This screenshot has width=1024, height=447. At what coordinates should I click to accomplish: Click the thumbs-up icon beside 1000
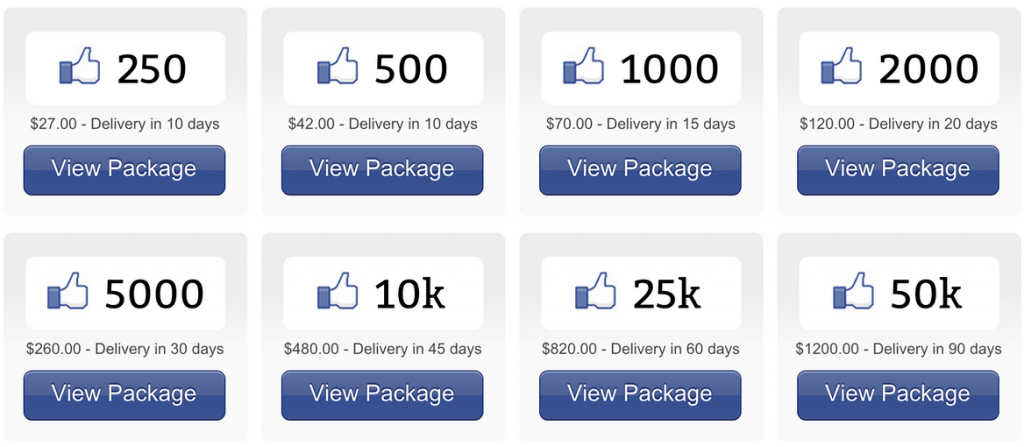583,65
